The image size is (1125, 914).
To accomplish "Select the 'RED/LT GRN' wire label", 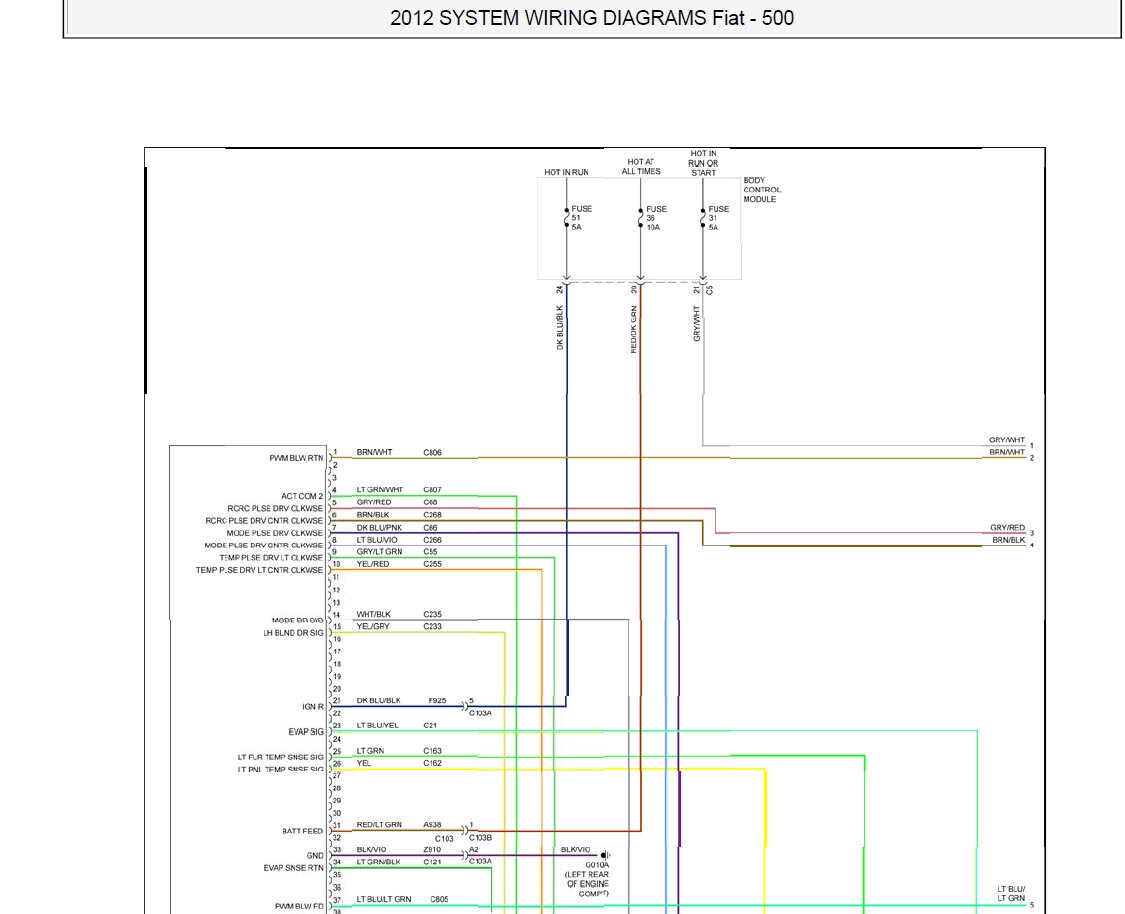I will [379, 824].
